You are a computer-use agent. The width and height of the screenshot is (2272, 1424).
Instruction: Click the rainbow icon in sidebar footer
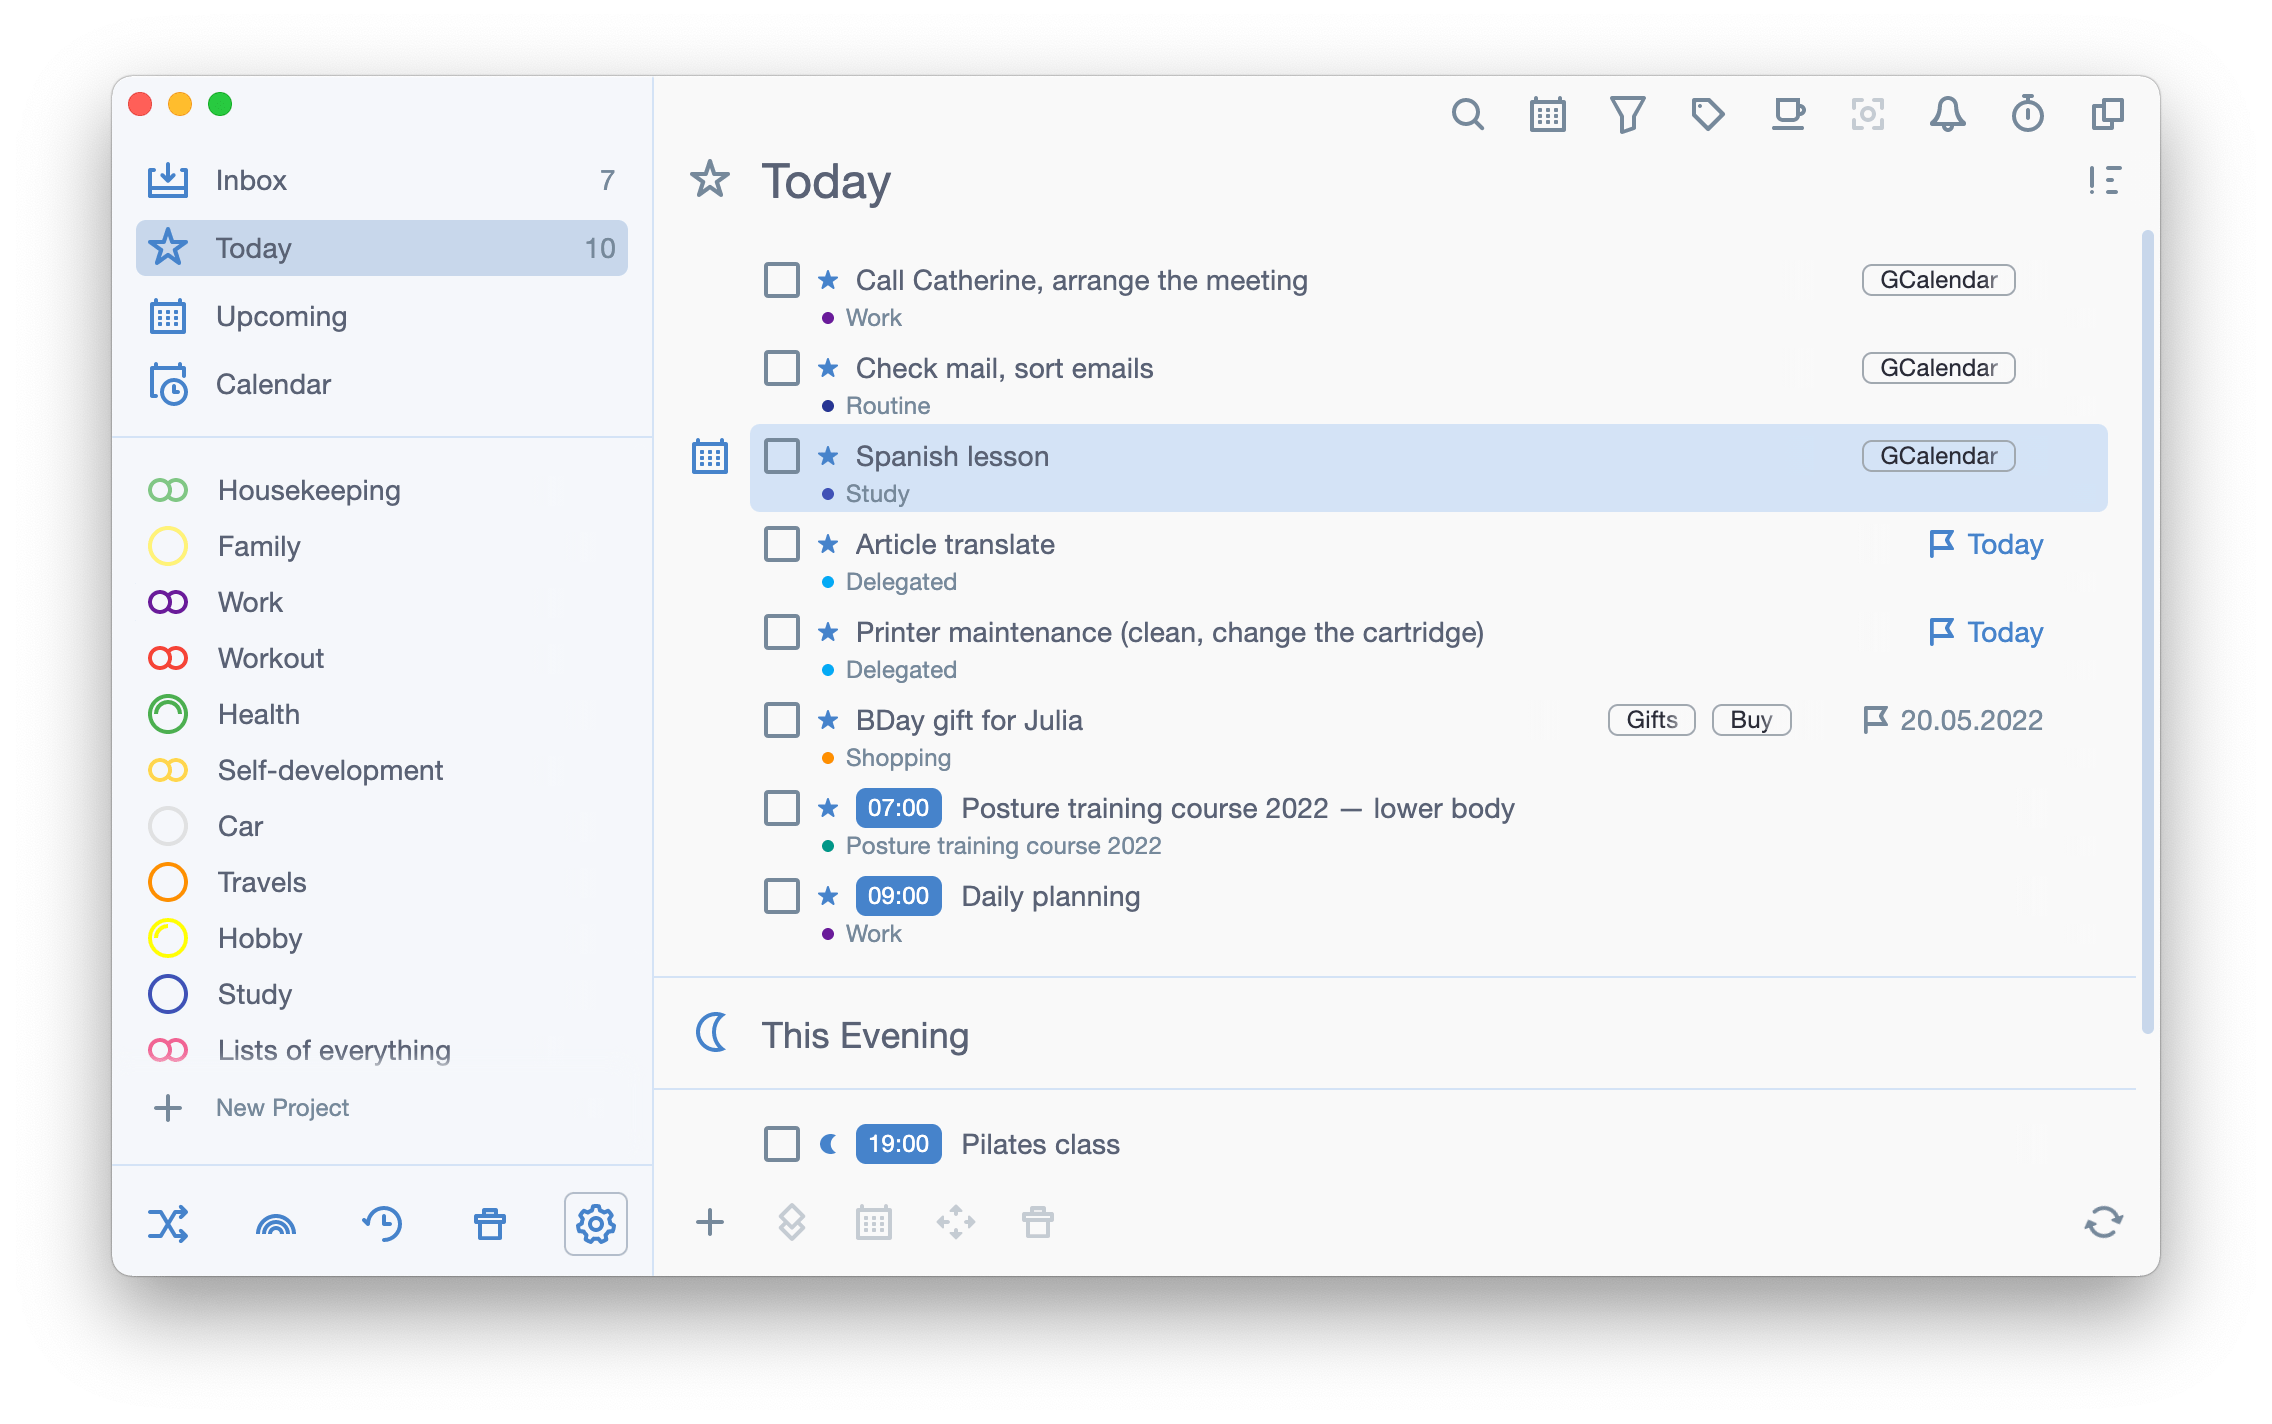[276, 1224]
